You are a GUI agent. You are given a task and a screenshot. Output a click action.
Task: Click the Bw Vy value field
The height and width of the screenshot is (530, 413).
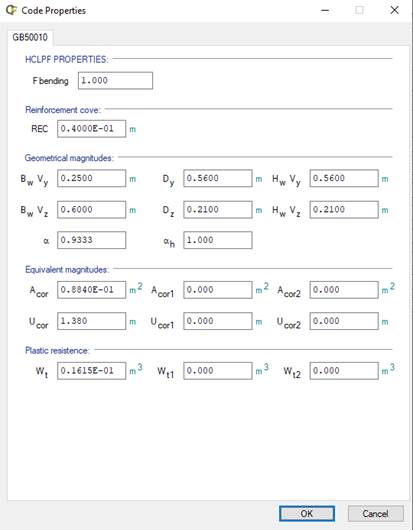(92, 178)
